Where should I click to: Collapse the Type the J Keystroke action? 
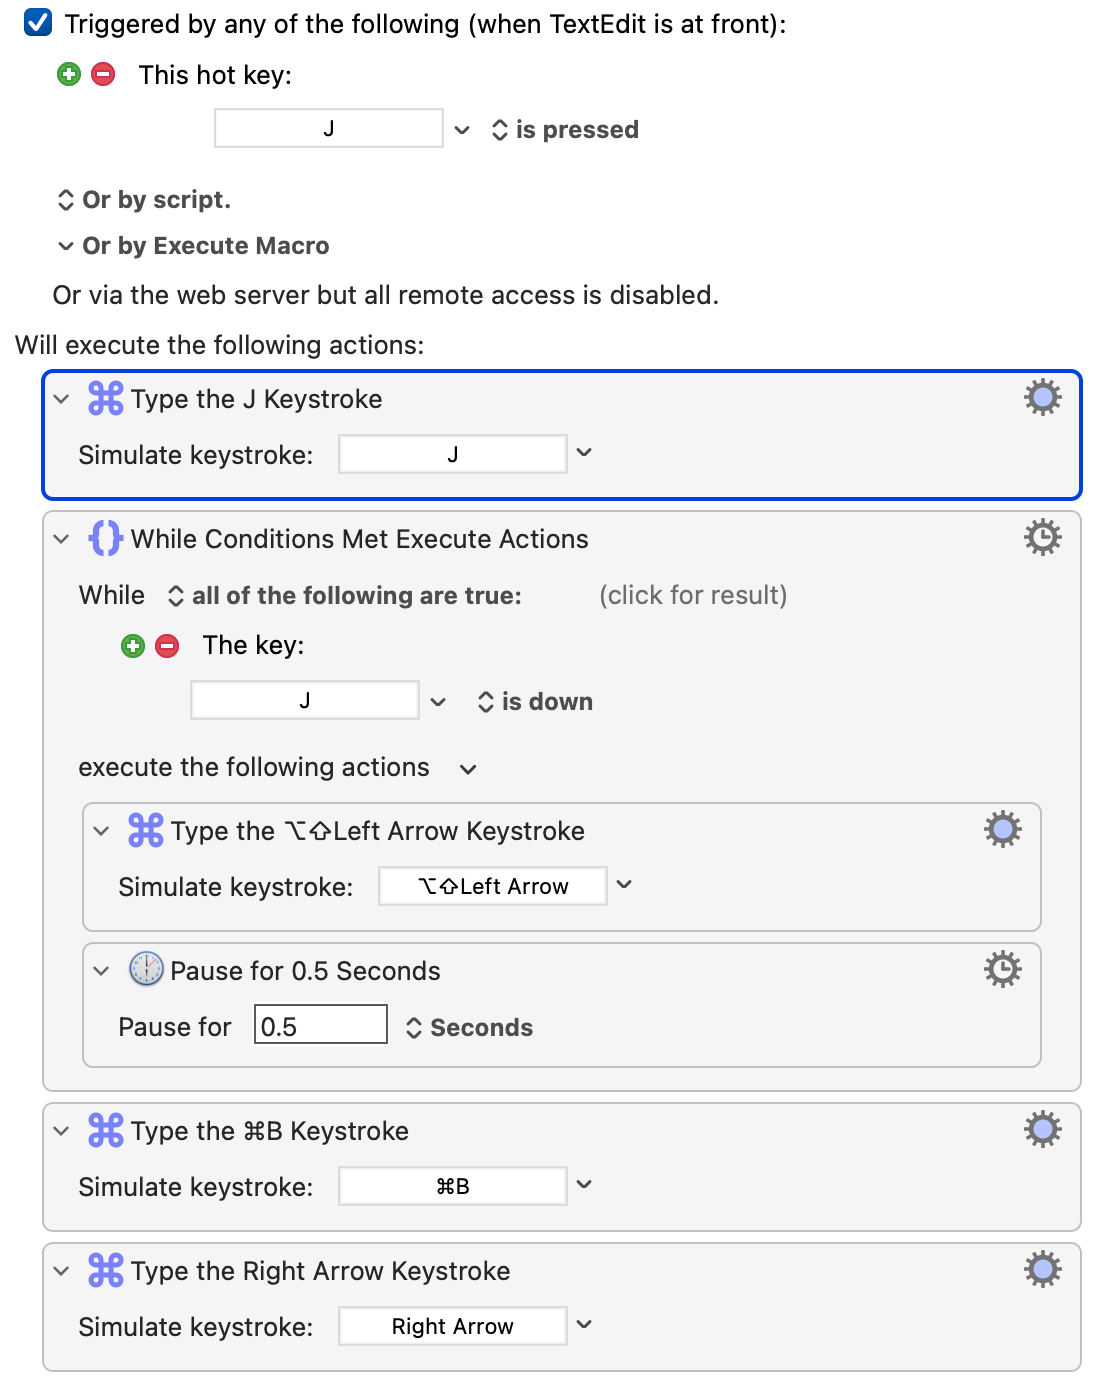coord(62,399)
